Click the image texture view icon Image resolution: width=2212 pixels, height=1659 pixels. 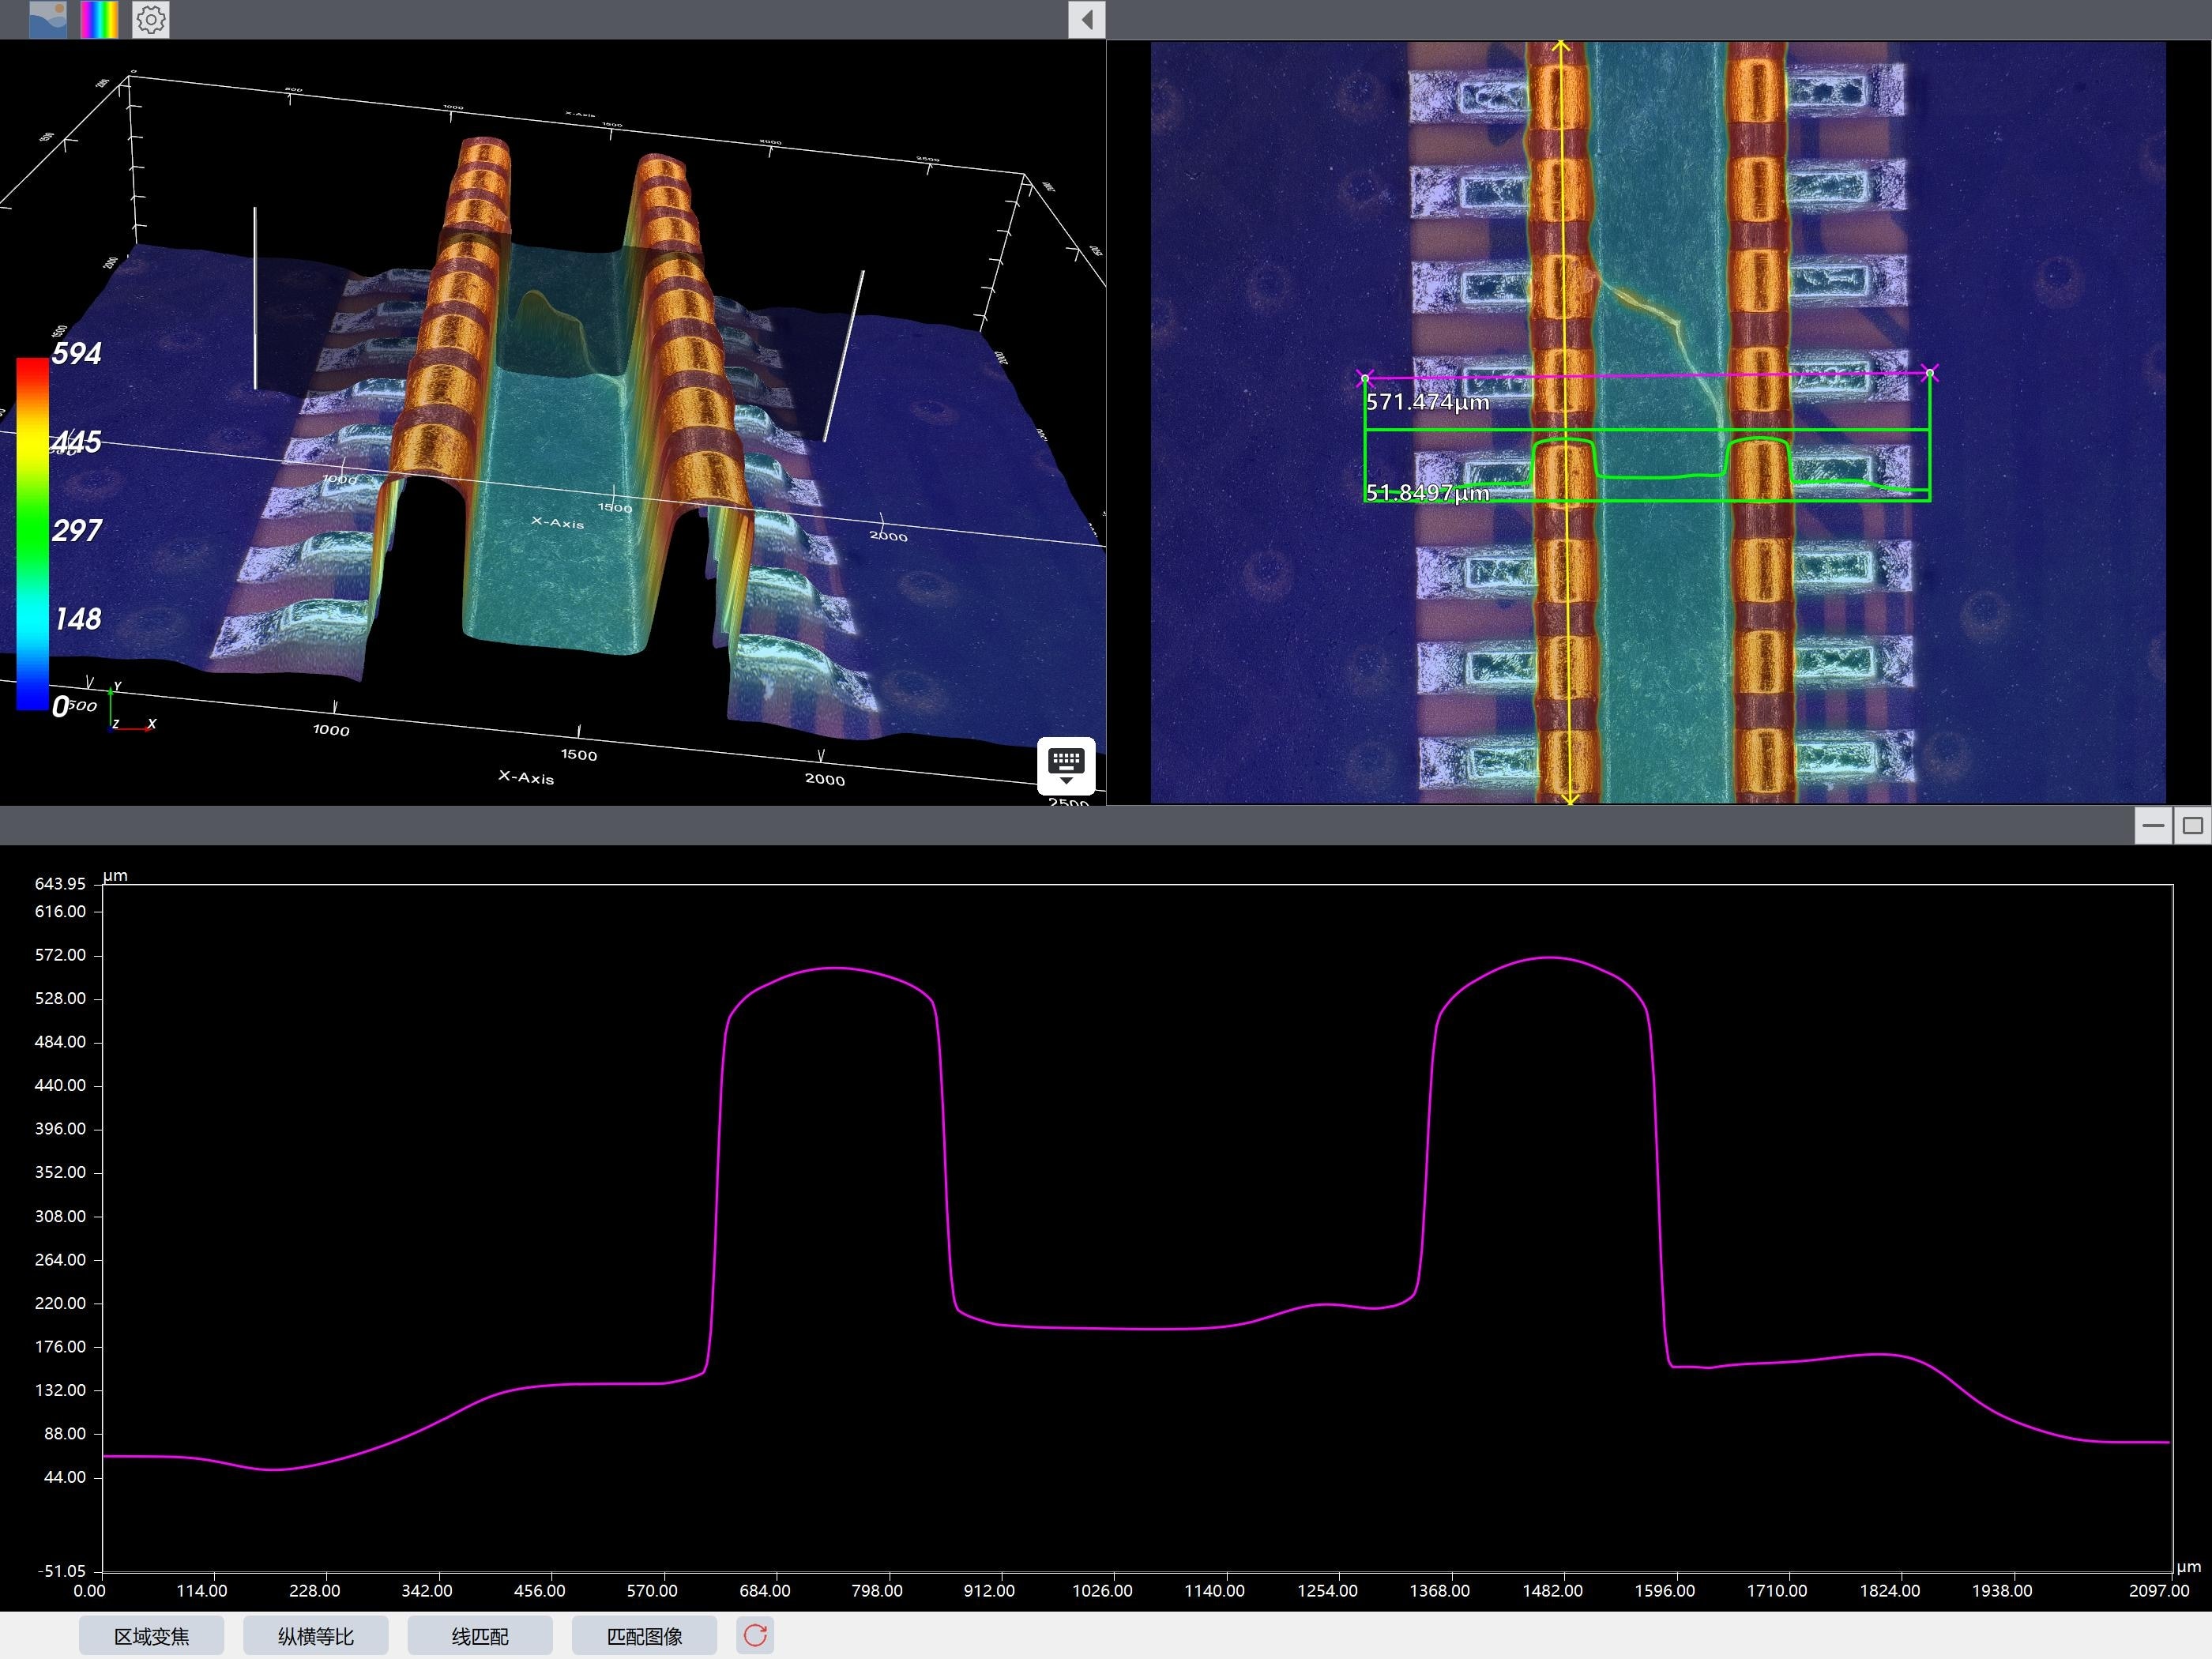(48, 19)
